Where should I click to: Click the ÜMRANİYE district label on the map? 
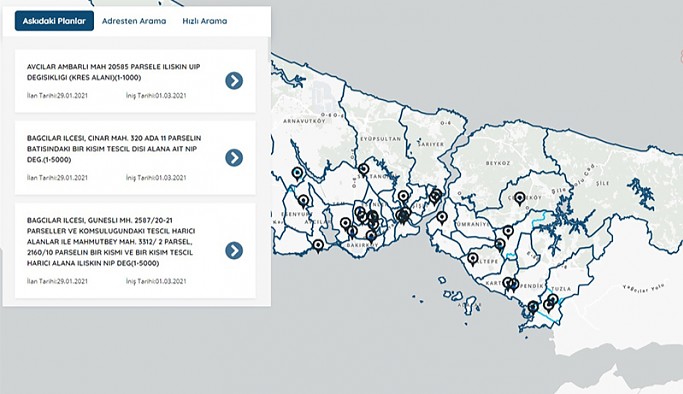(x=472, y=224)
